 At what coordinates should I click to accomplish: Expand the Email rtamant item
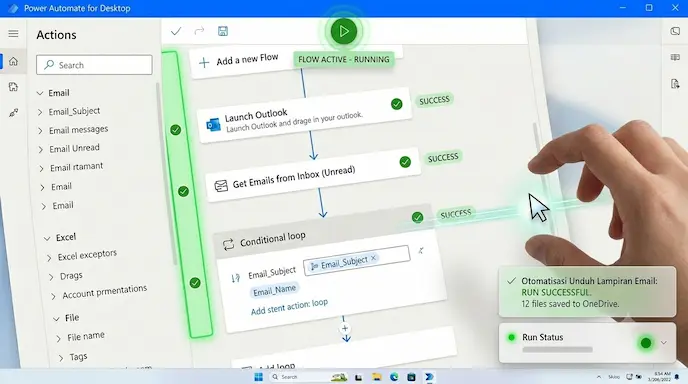coord(41,169)
